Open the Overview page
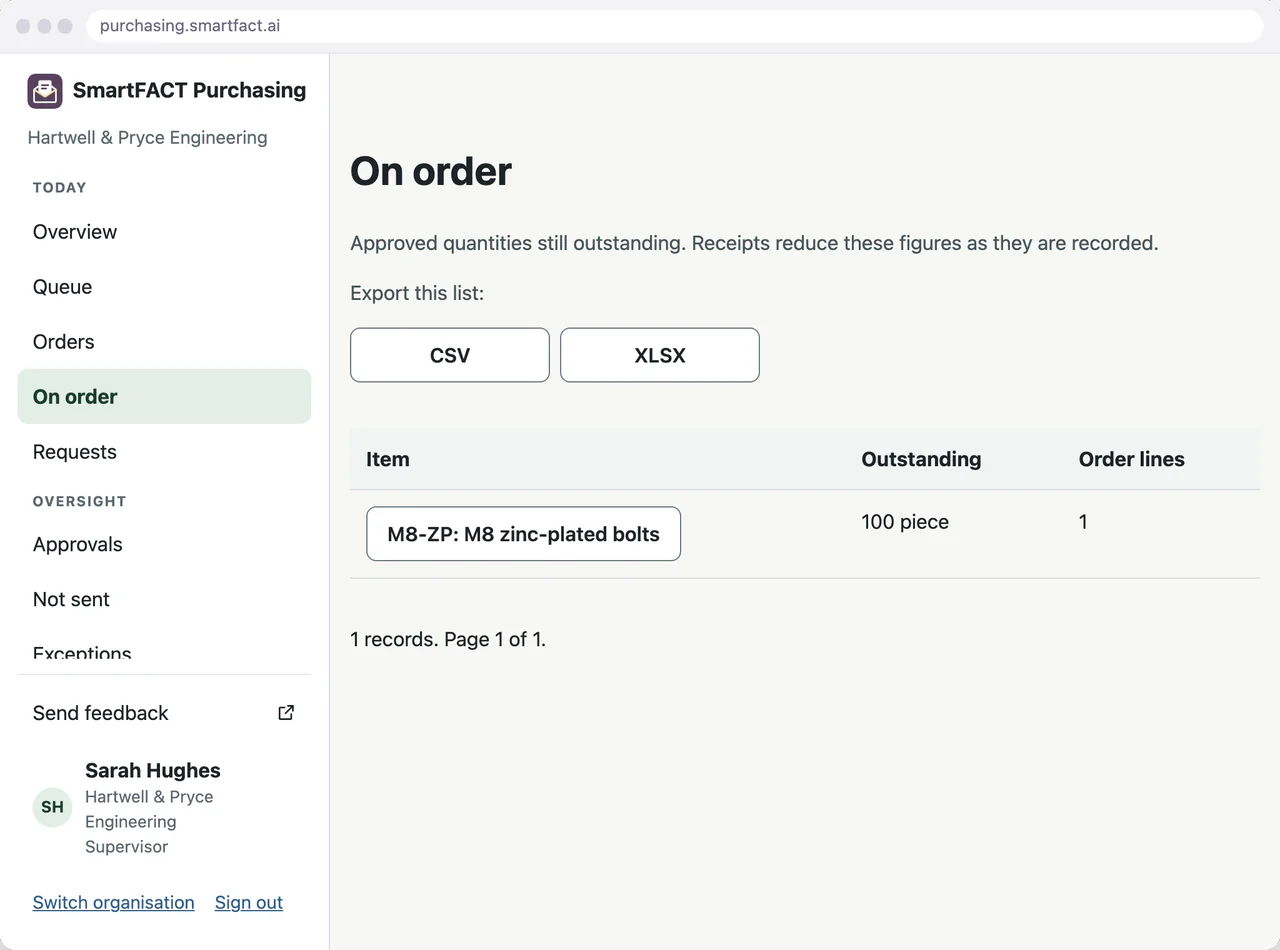The height and width of the screenshot is (950, 1280). click(x=164, y=232)
